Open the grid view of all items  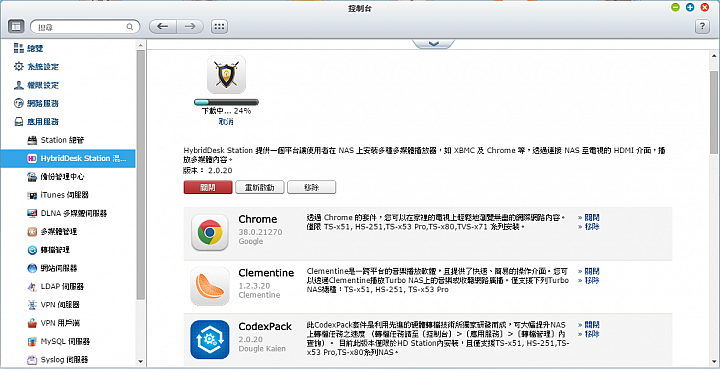coord(219,27)
